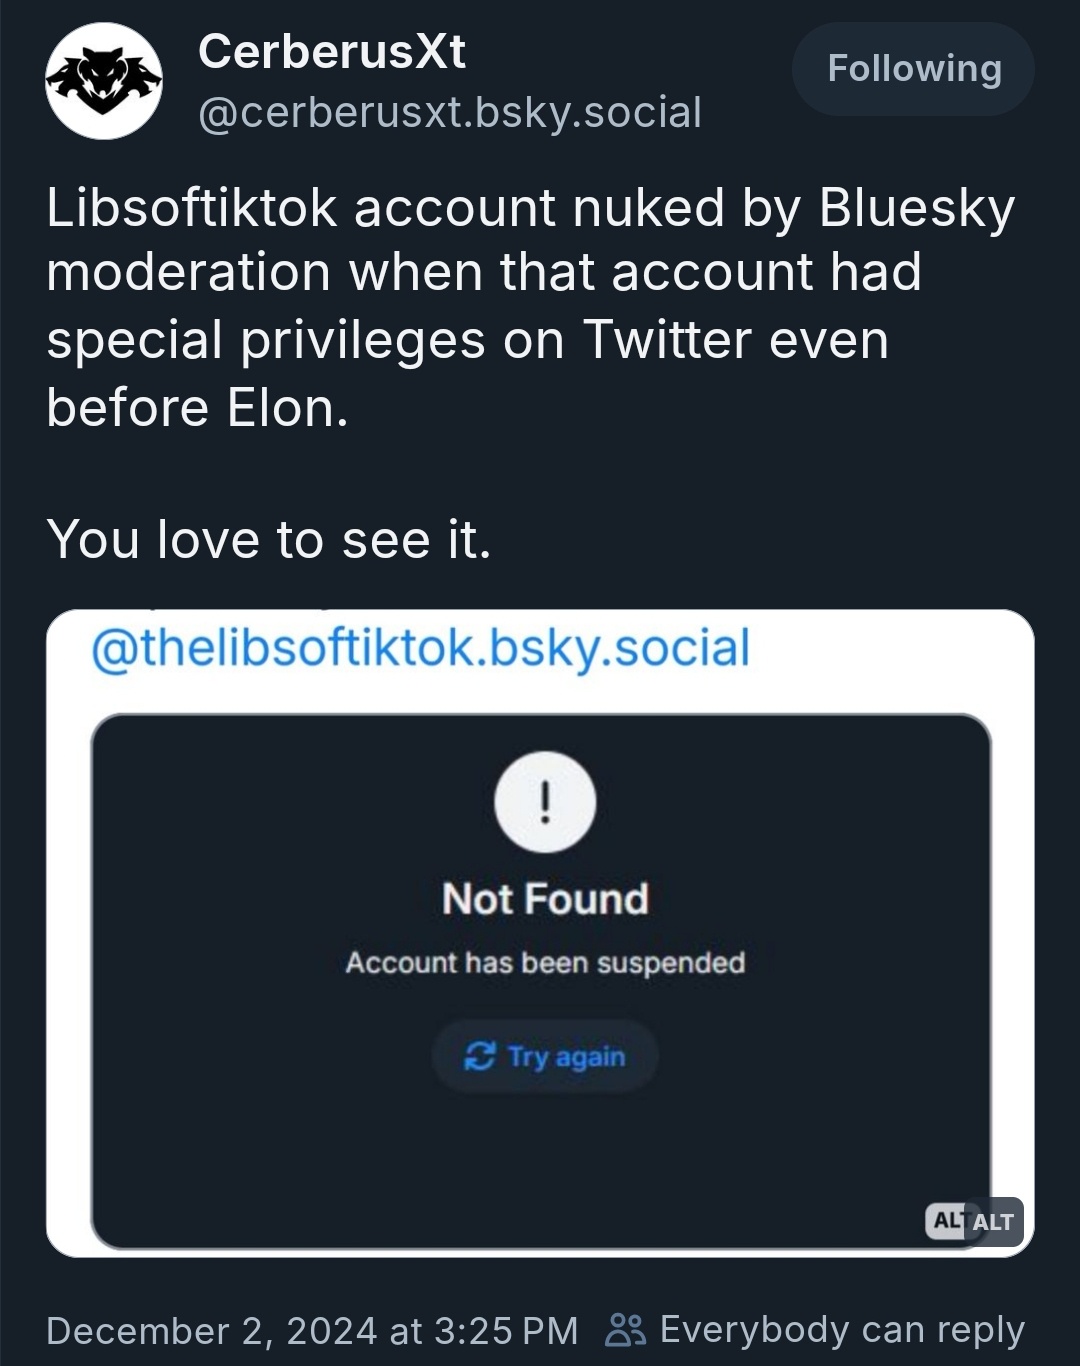The image size is (1080, 1366).
Task: Click the Try again button
Action: pyautogui.click(x=545, y=1056)
